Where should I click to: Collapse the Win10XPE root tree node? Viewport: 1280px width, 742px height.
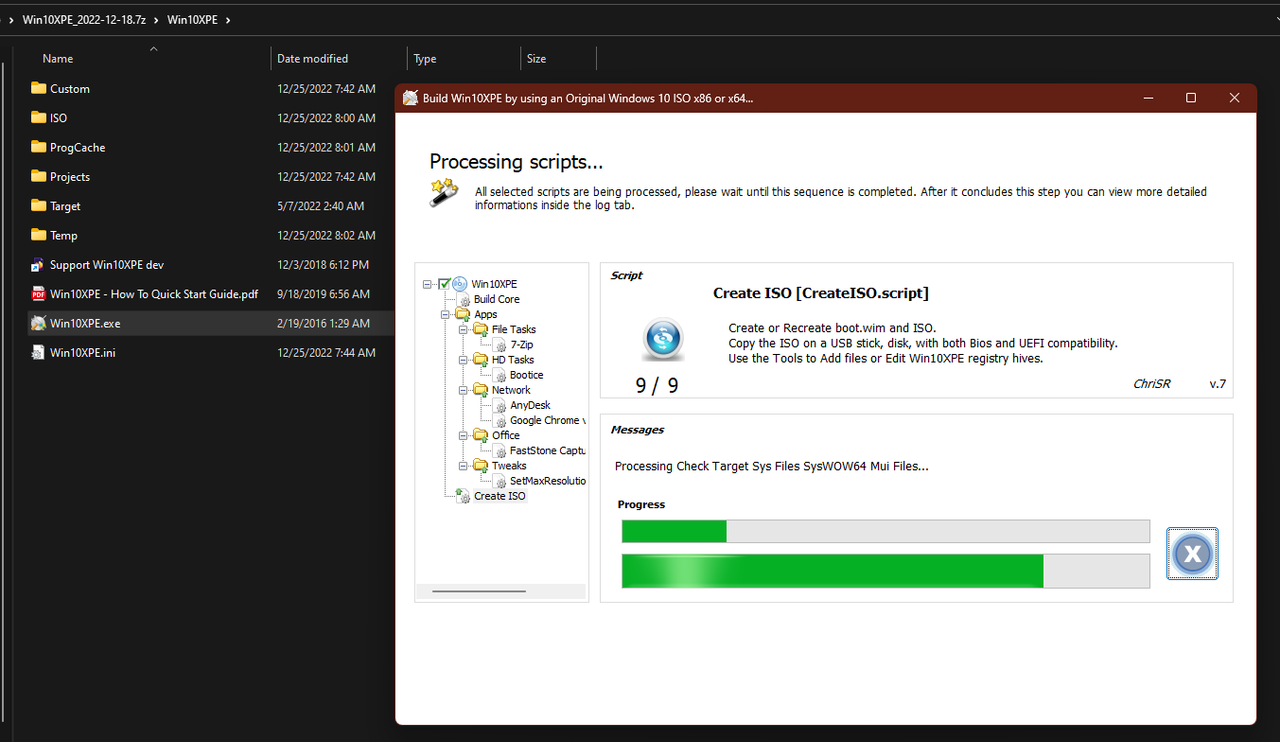[428, 284]
